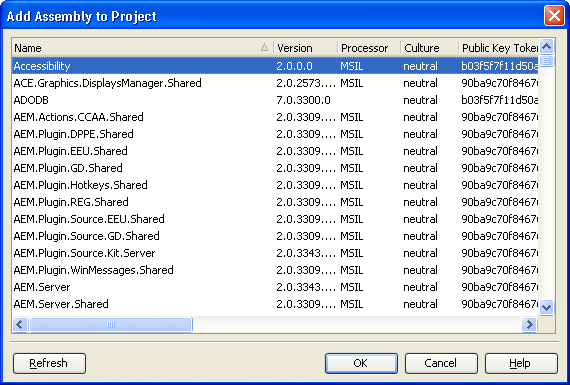Open Help for this dialog

521,363
